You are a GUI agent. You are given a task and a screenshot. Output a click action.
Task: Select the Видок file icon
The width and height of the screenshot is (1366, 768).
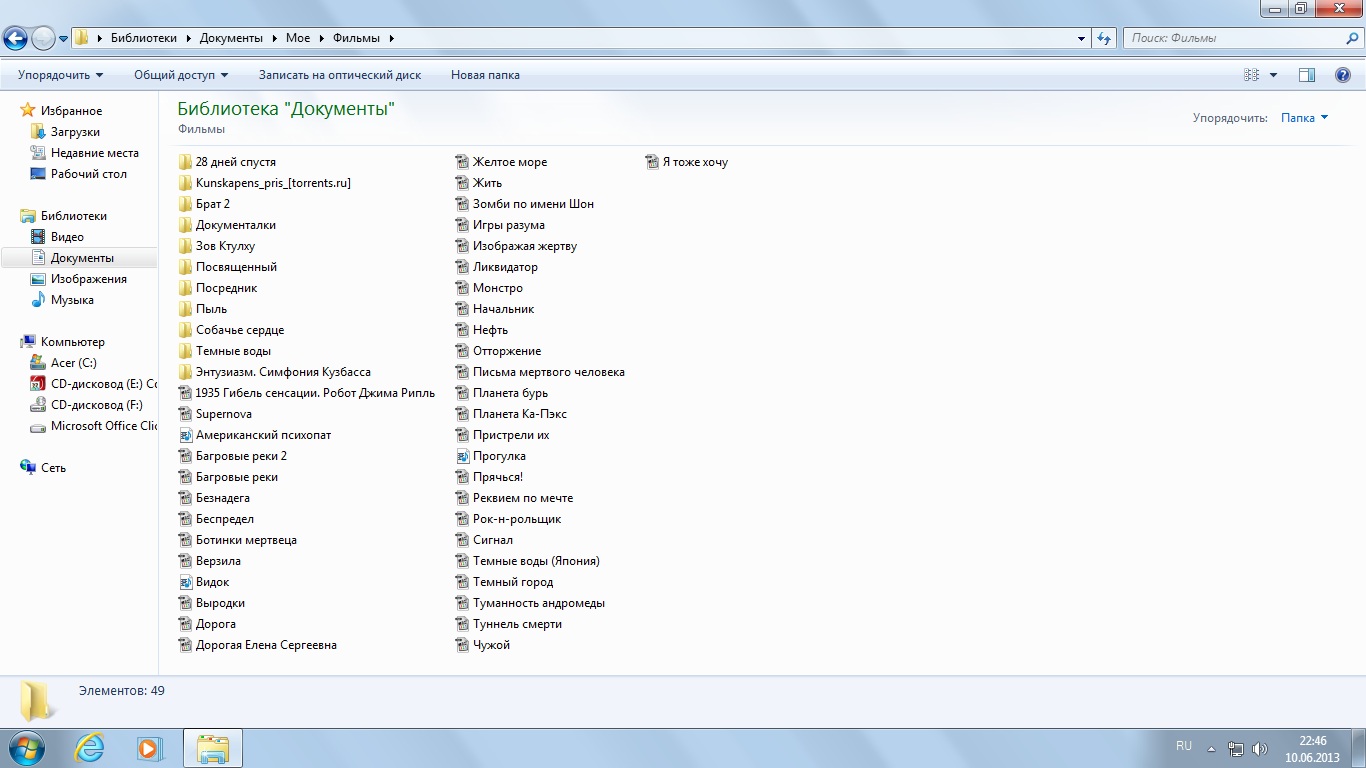[x=186, y=582]
